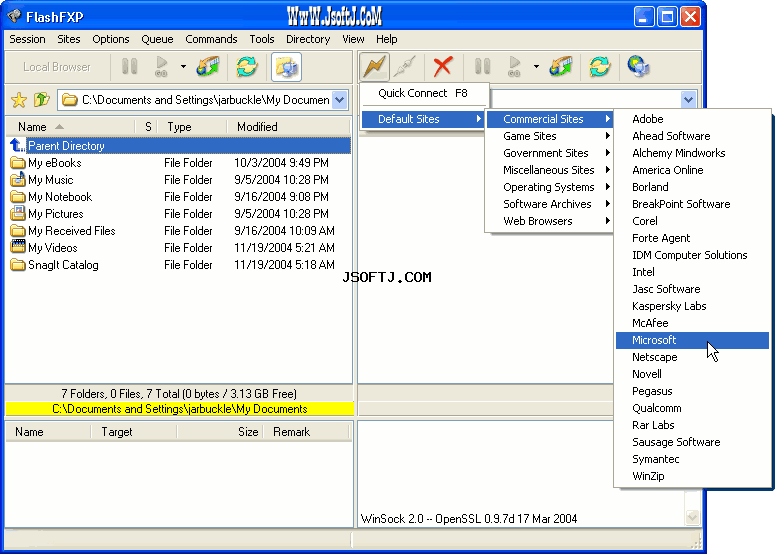The image size is (775, 554).
Task: Click the My Videos folder icon
Action: 18,247
